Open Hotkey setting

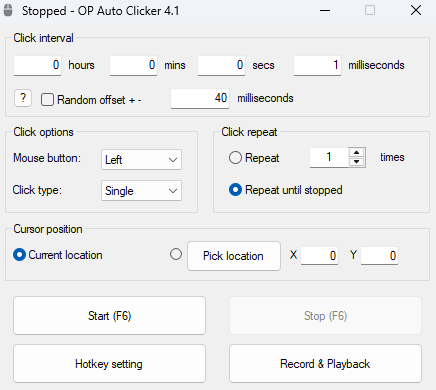pyautogui.click(x=109, y=364)
